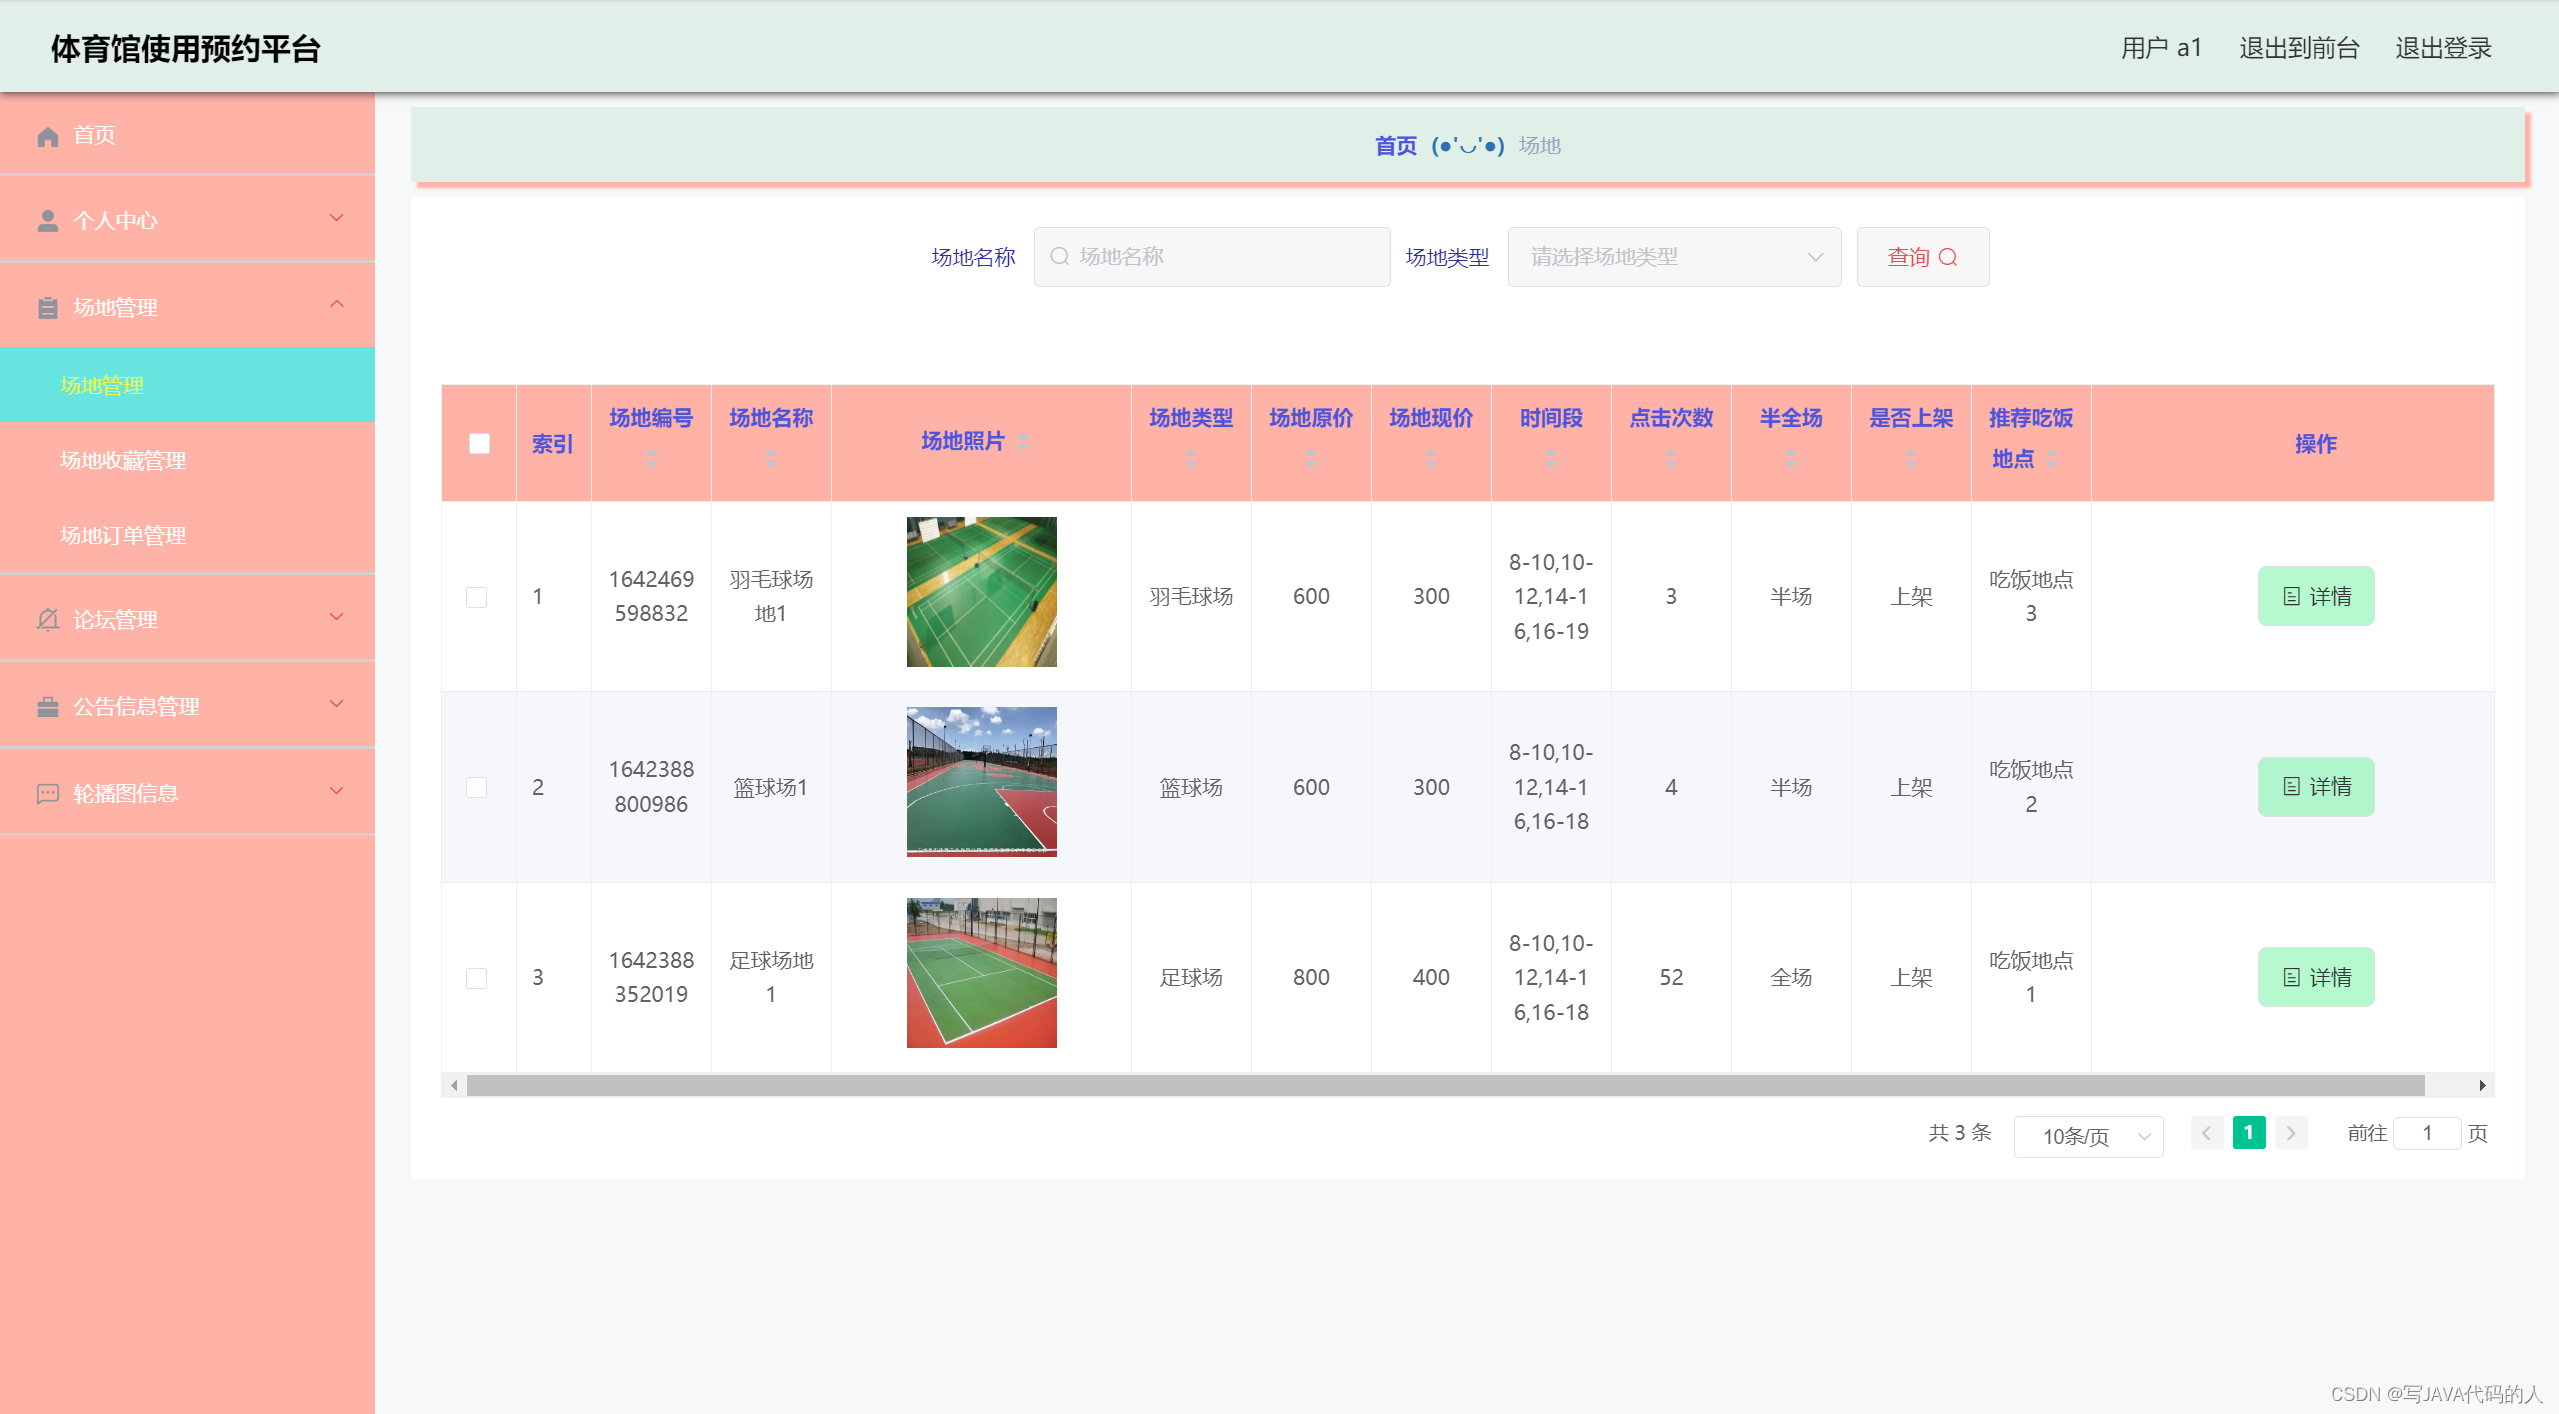Click sort arrows on 场地照片 column
Image resolution: width=2559 pixels, height=1414 pixels.
tap(1023, 442)
